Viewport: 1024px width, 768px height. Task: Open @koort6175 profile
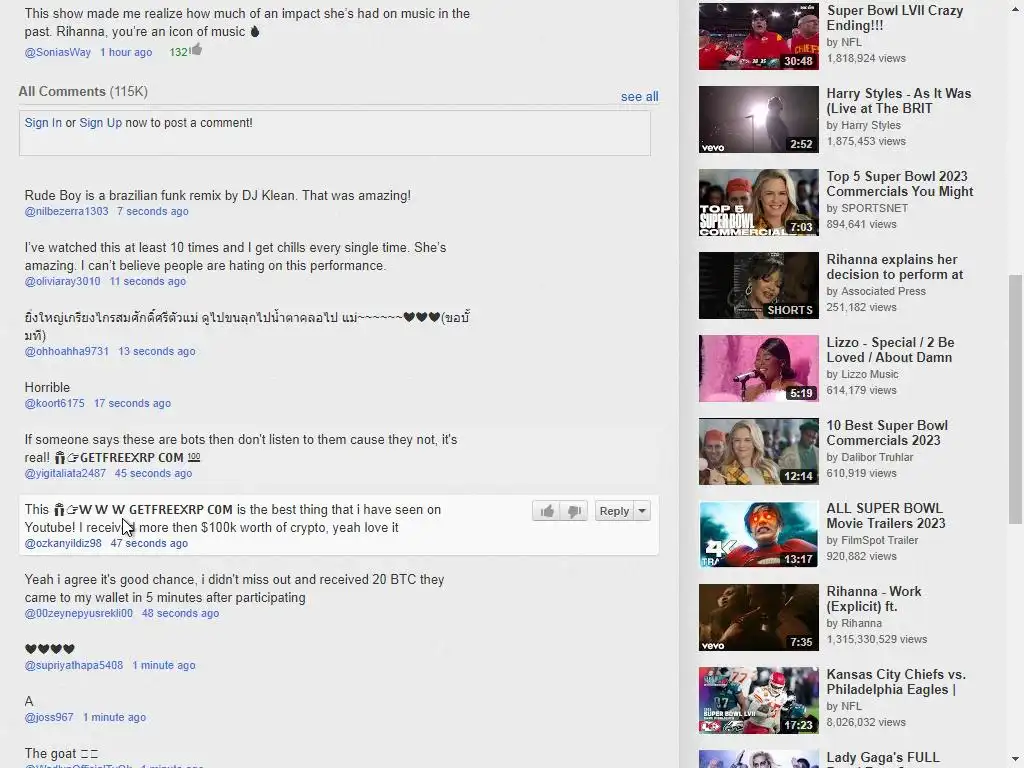pyautogui.click(x=55, y=404)
